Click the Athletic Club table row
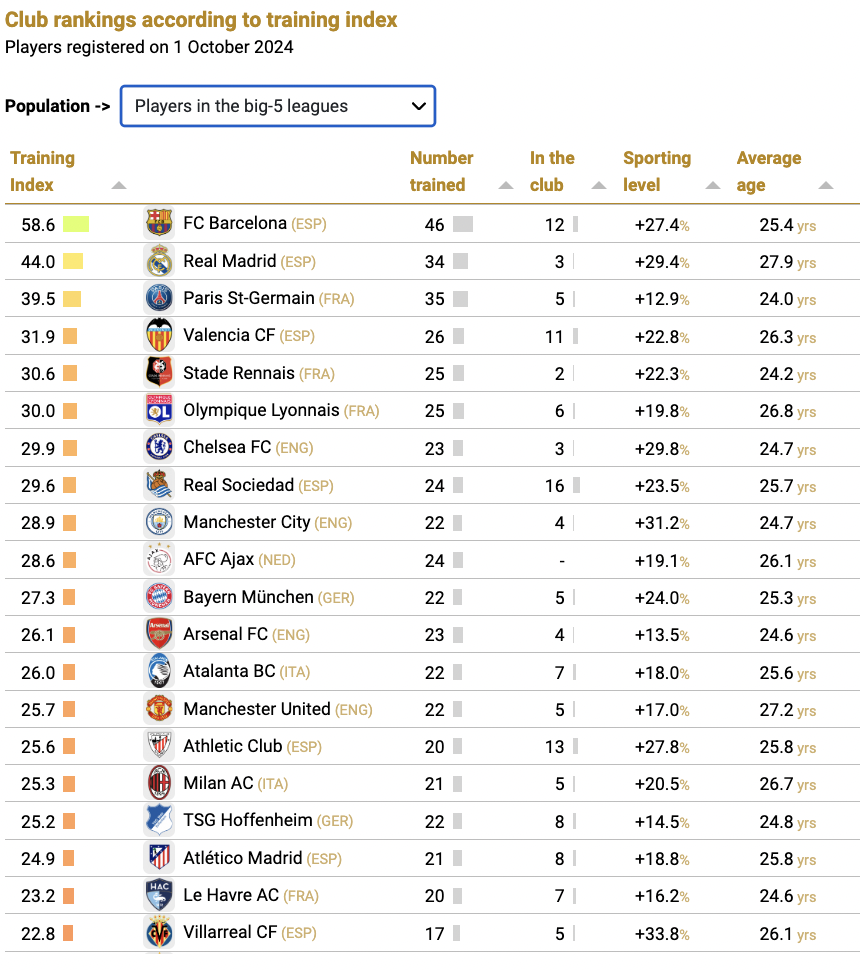Viewport: 860px width, 970px height. coord(432,746)
